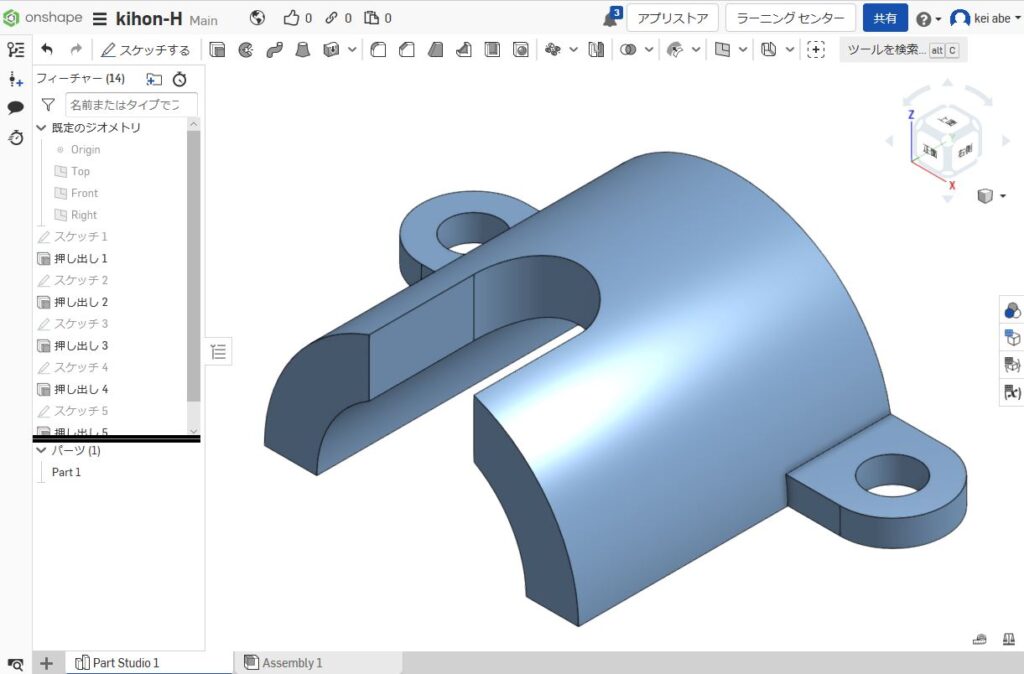Screen dimensions: 1024x674
Task: Open versions and history in left sidebar
Action: (16, 137)
